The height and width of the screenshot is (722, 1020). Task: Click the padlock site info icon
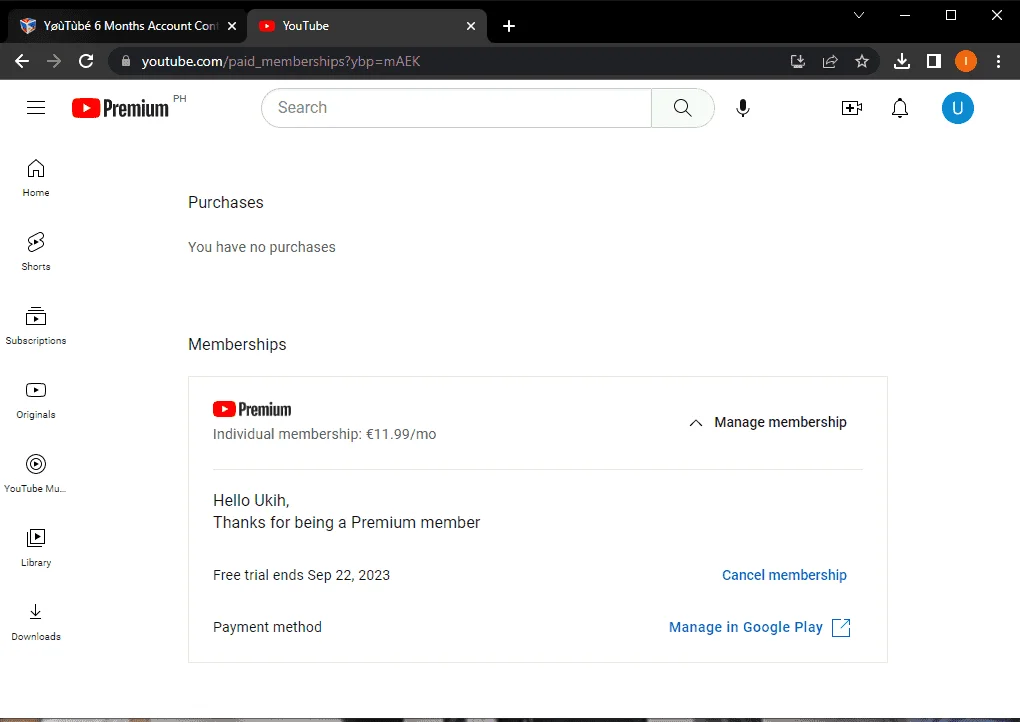[126, 61]
